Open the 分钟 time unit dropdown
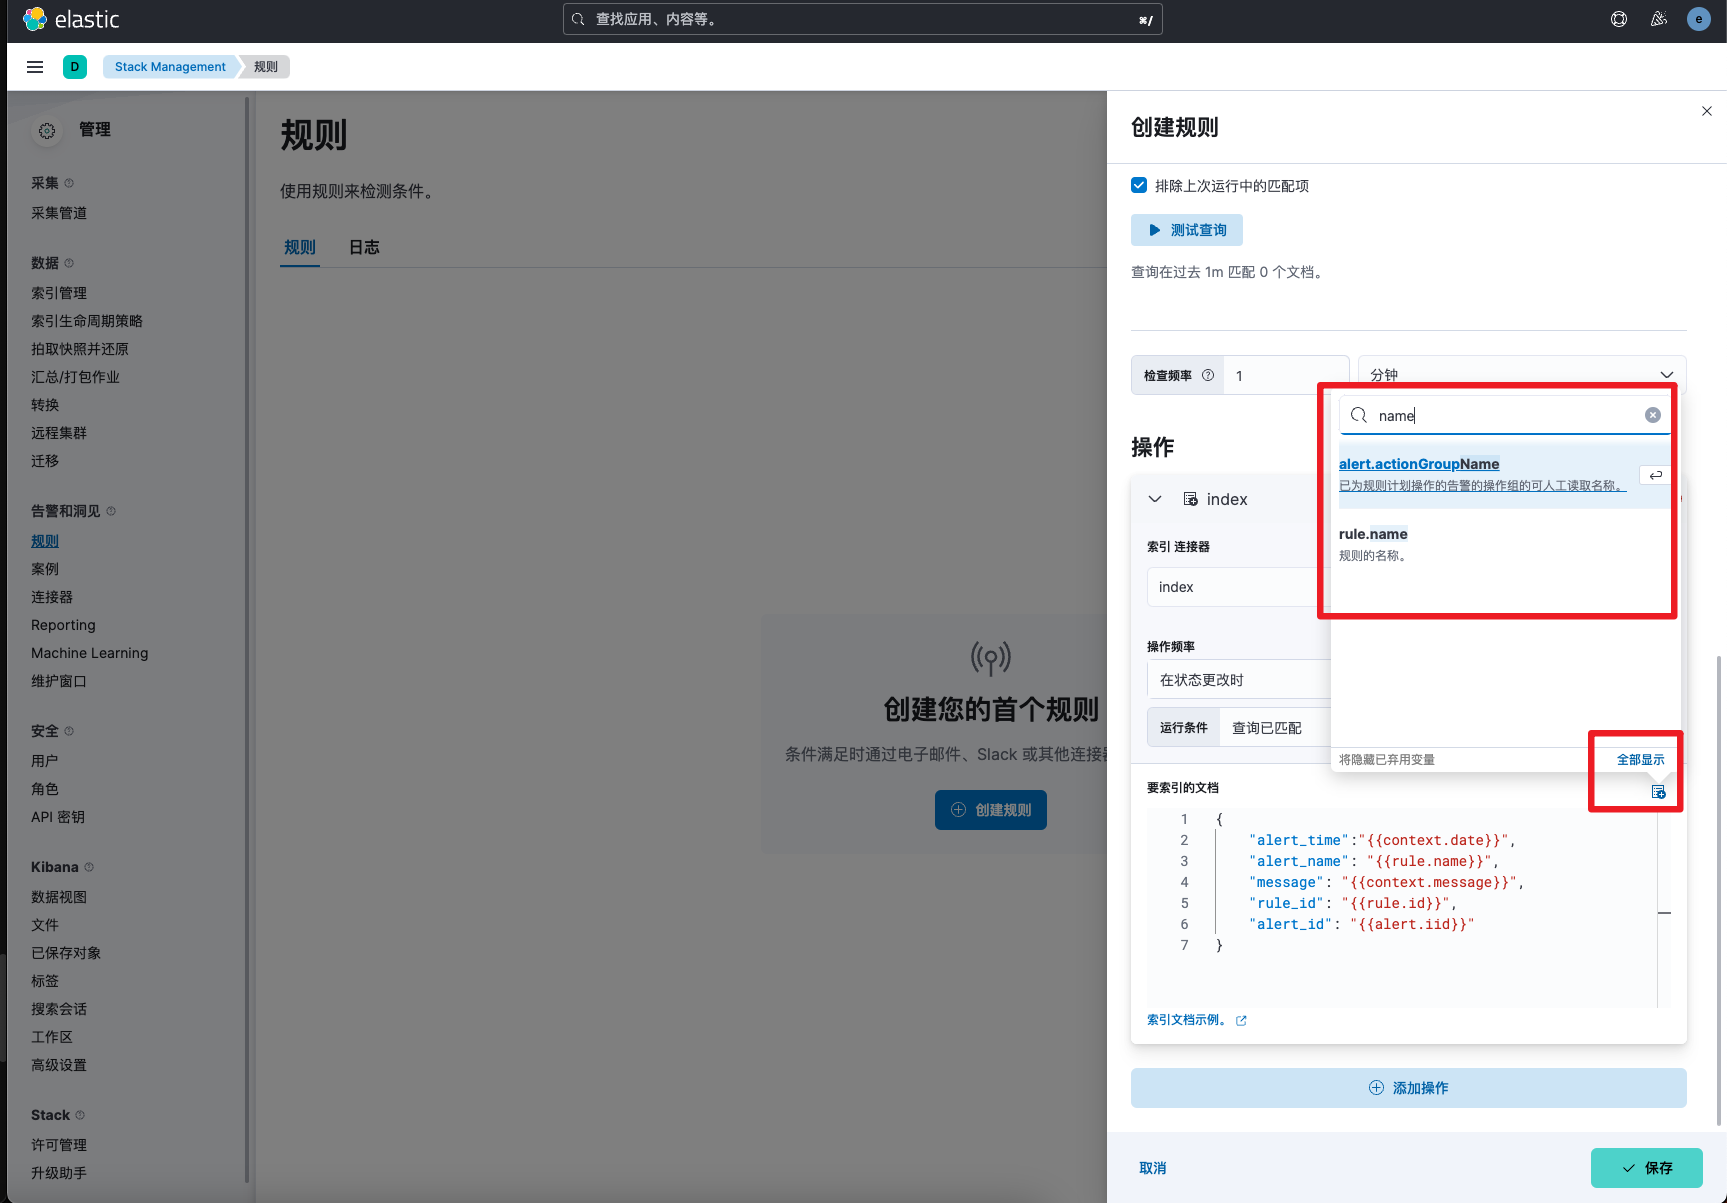 point(1522,375)
